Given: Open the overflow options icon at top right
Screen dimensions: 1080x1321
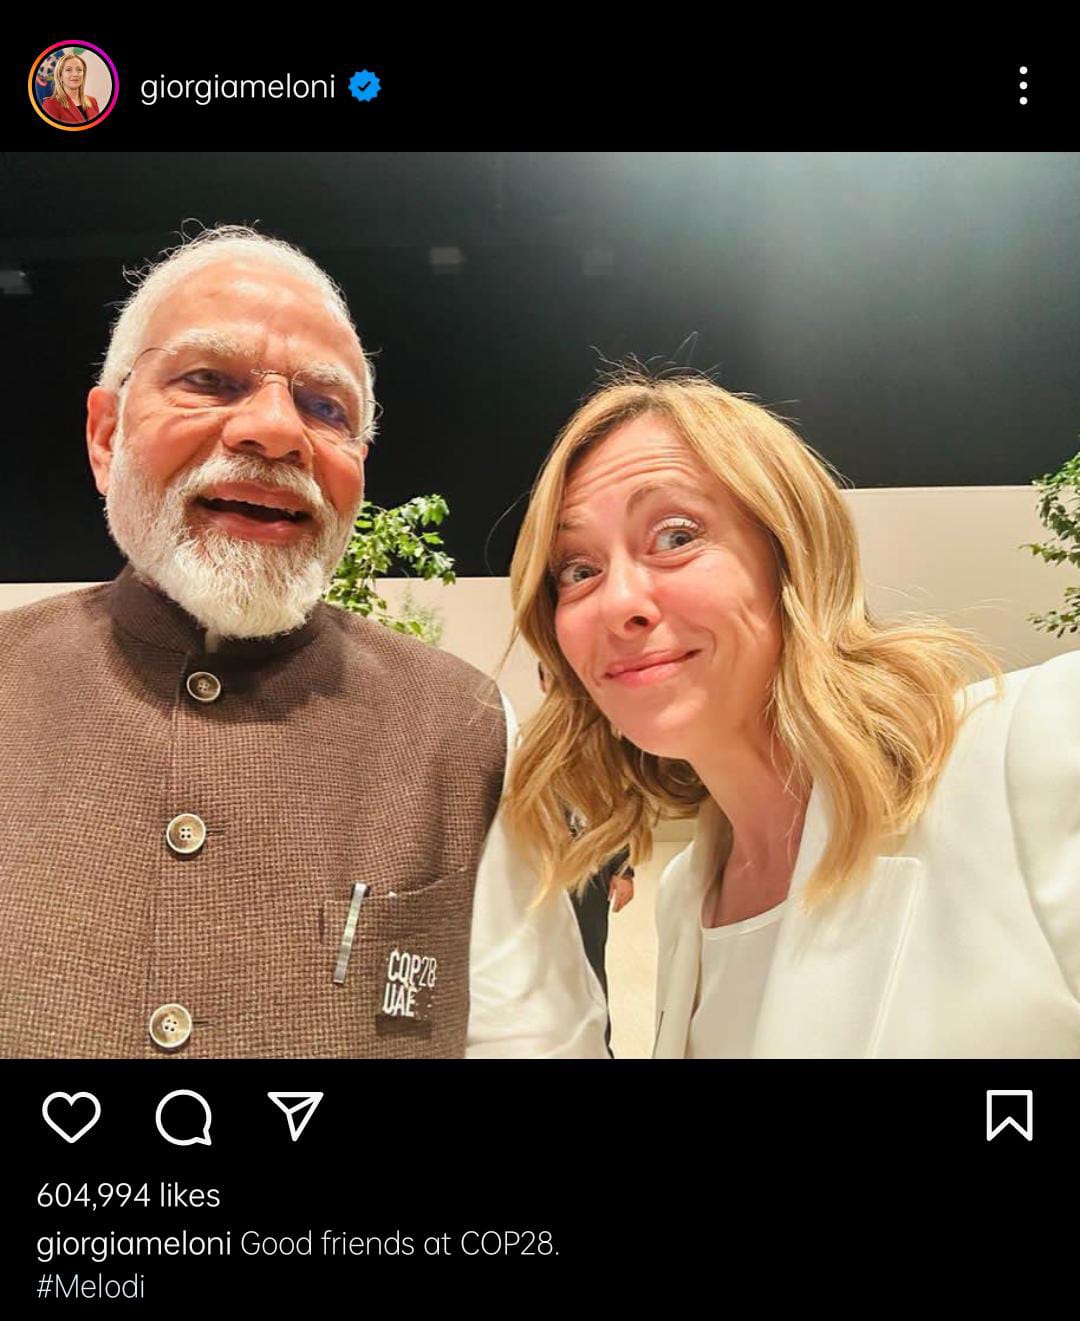Looking at the screenshot, I should (x=1023, y=87).
